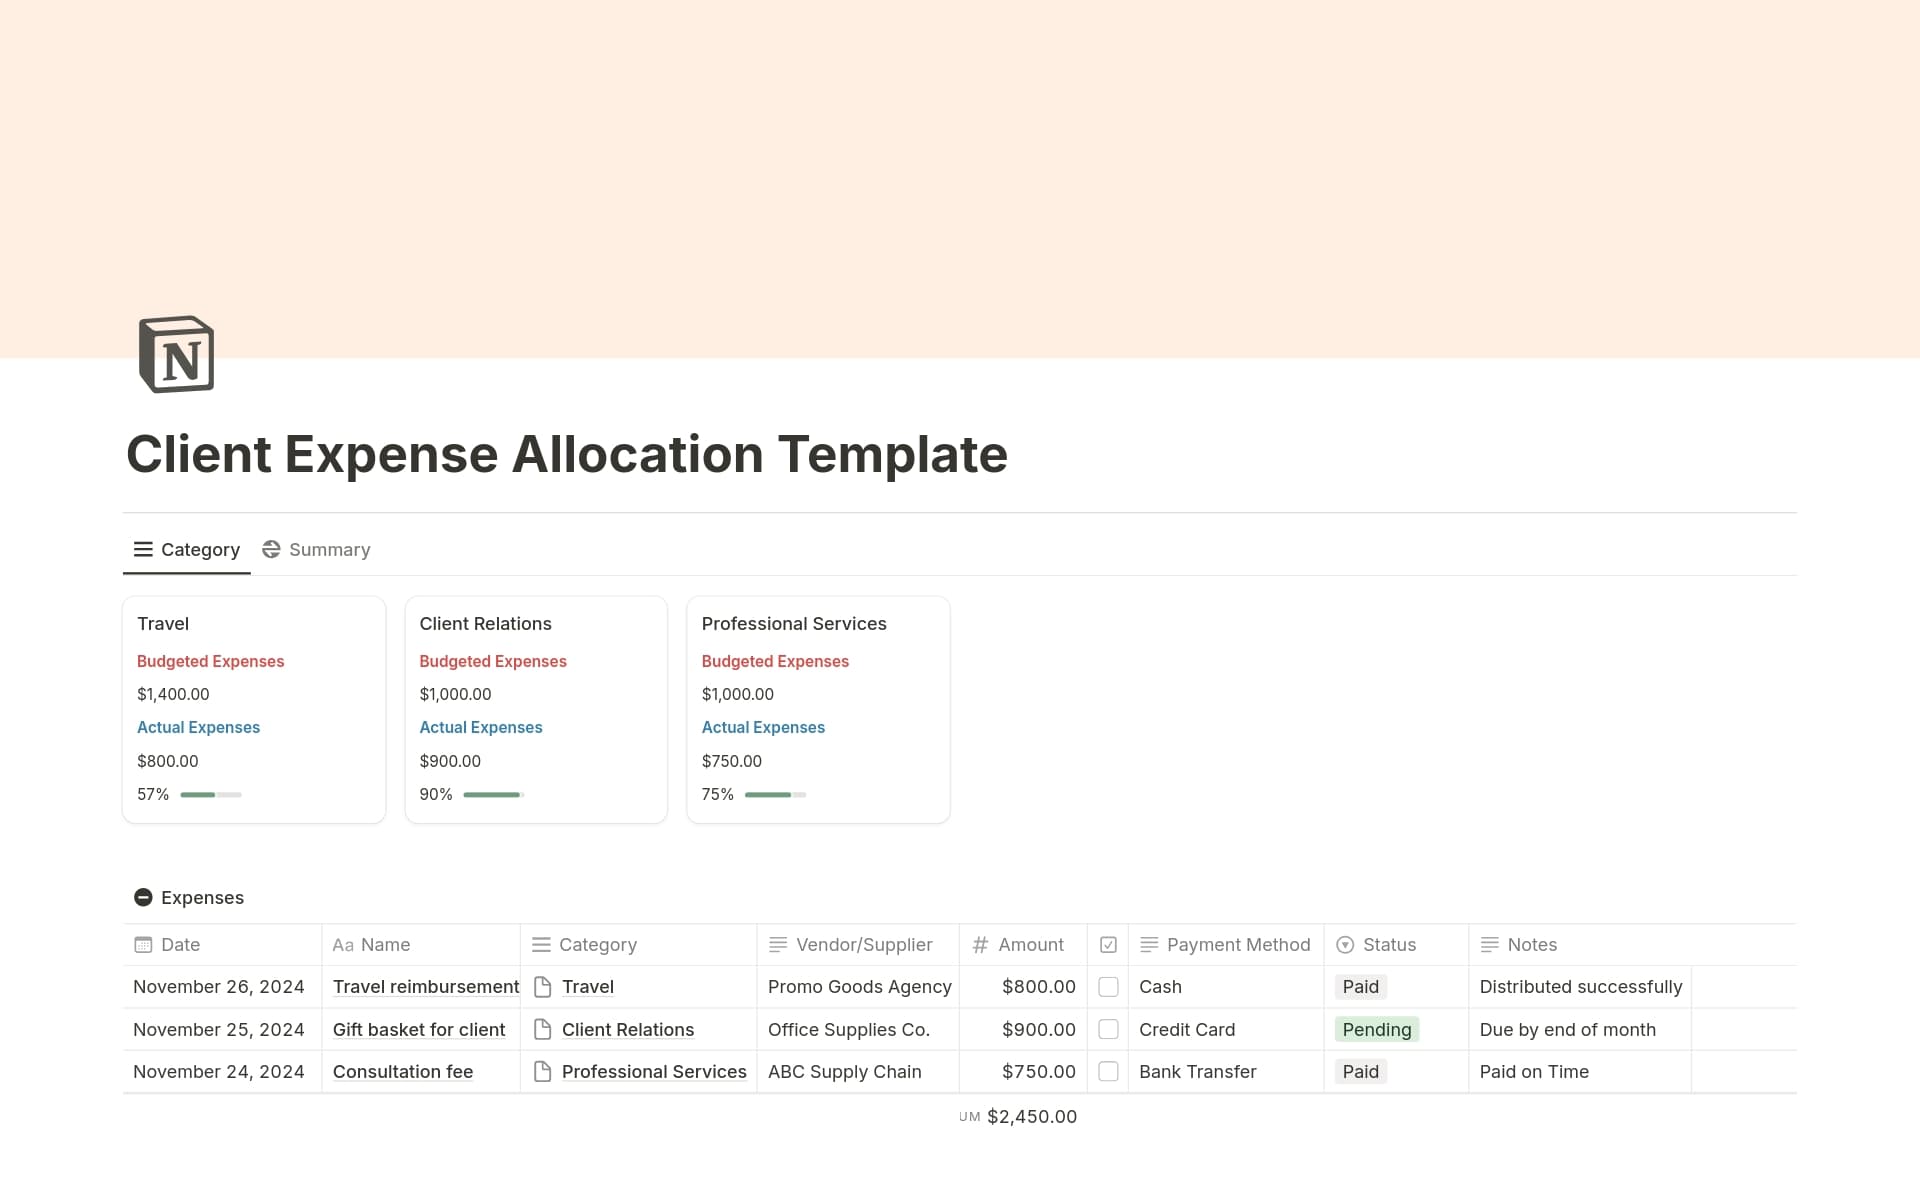Image resolution: width=1920 pixels, height=1199 pixels.
Task: Click the Notion cube page icon
Action: coord(176,354)
